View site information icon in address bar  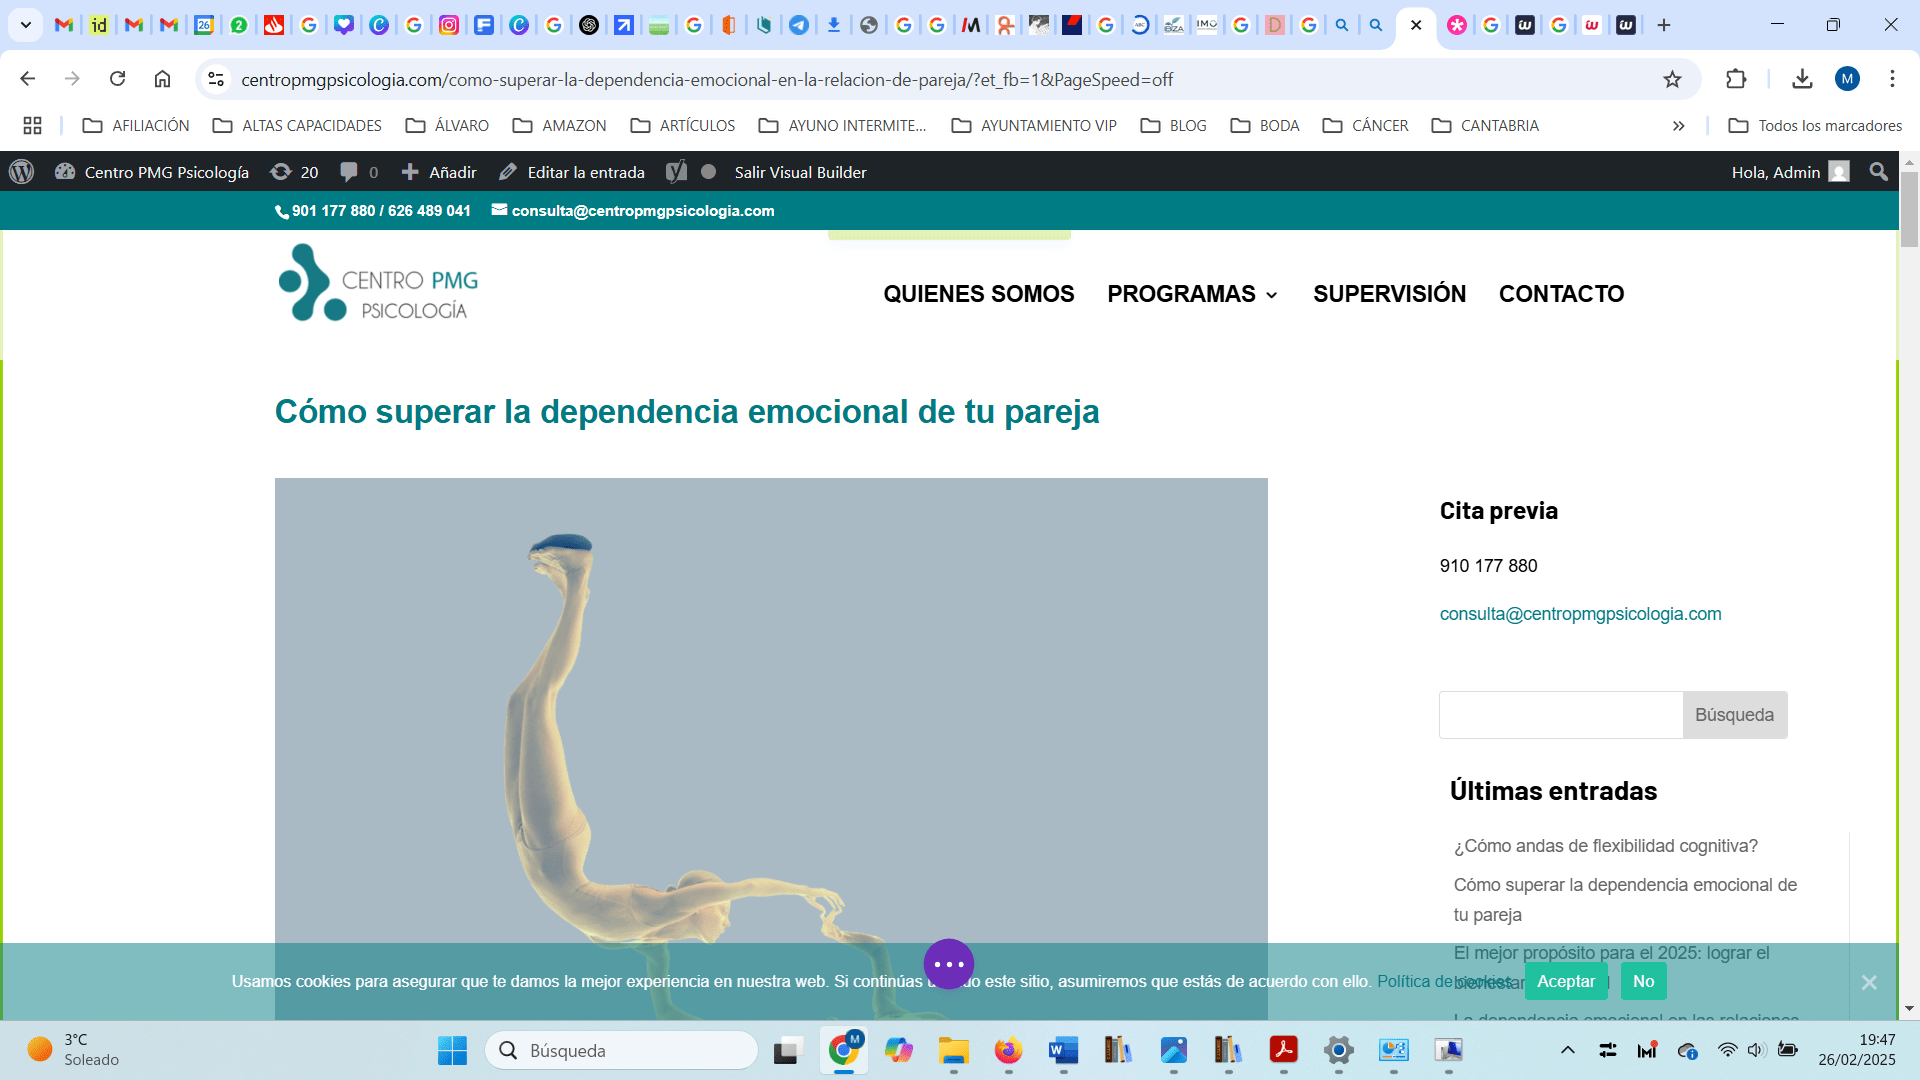[x=216, y=79]
